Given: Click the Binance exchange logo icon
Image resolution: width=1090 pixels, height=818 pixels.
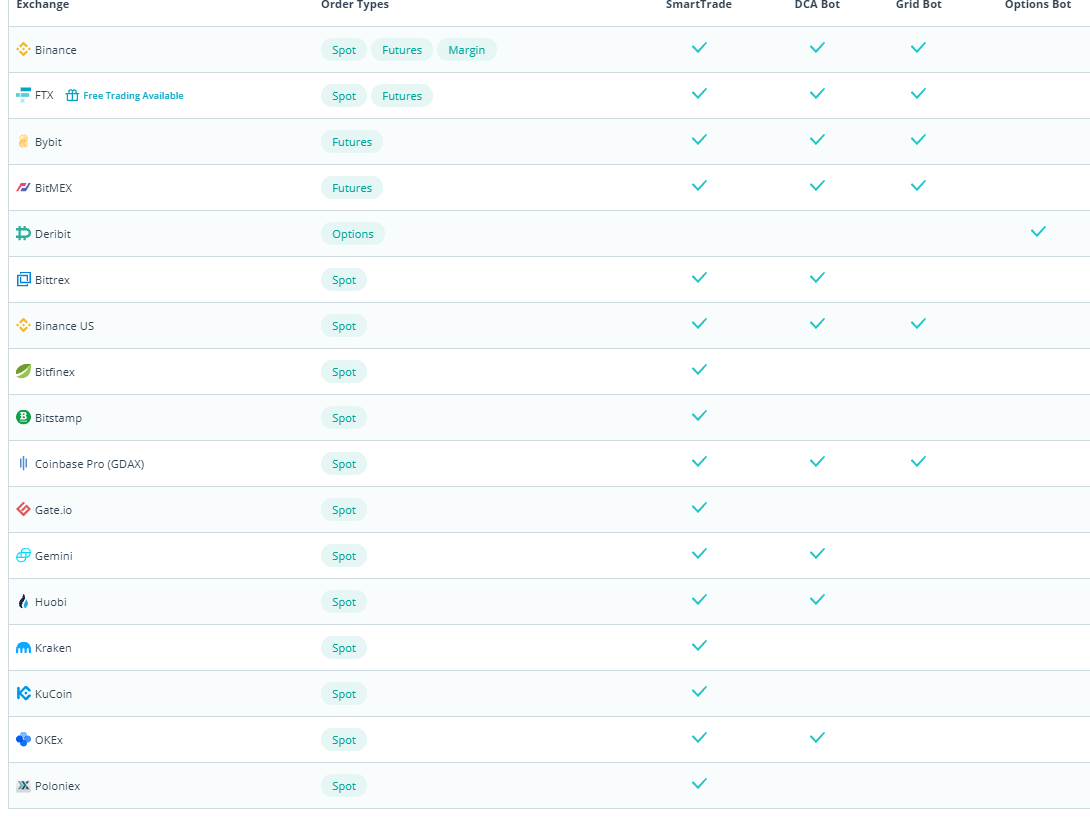Looking at the screenshot, I should click(x=24, y=49).
